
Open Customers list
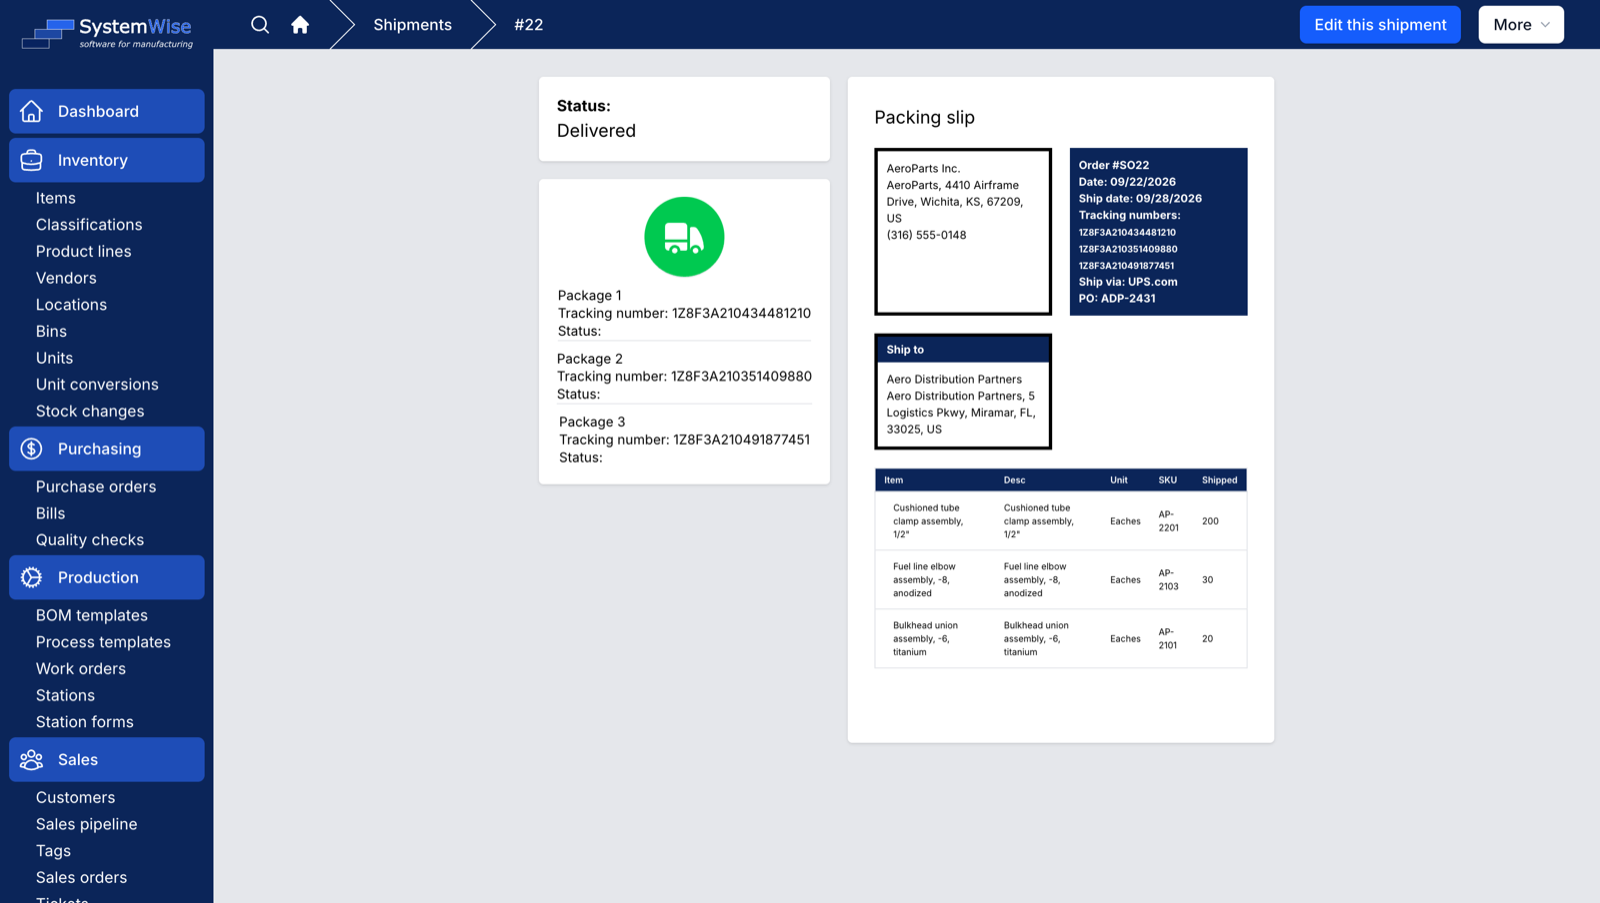point(75,798)
